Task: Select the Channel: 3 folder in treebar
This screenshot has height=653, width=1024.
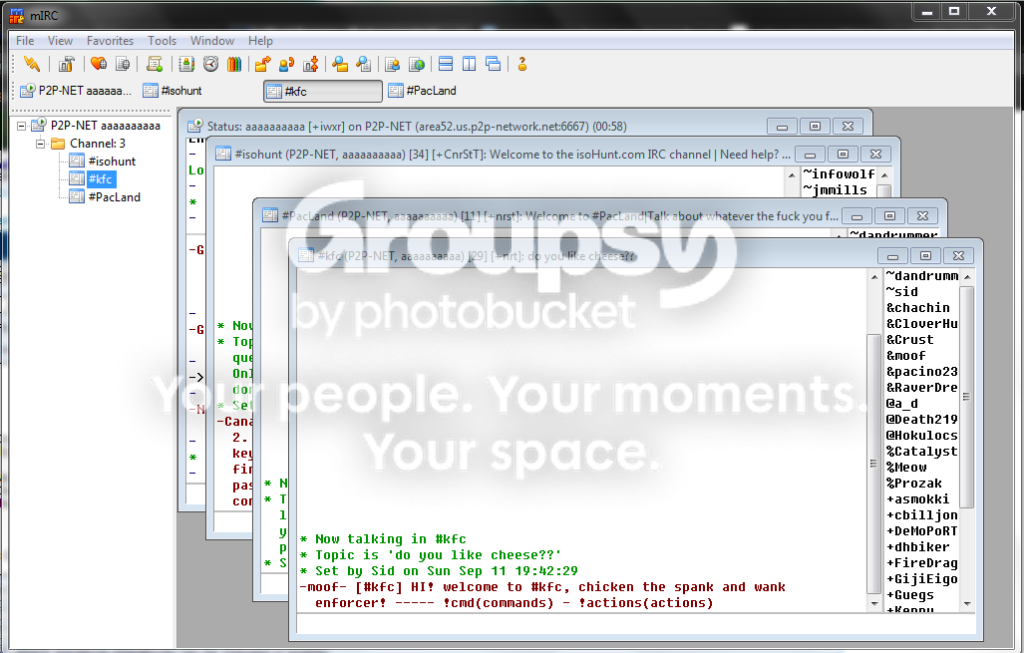Action: (x=97, y=144)
